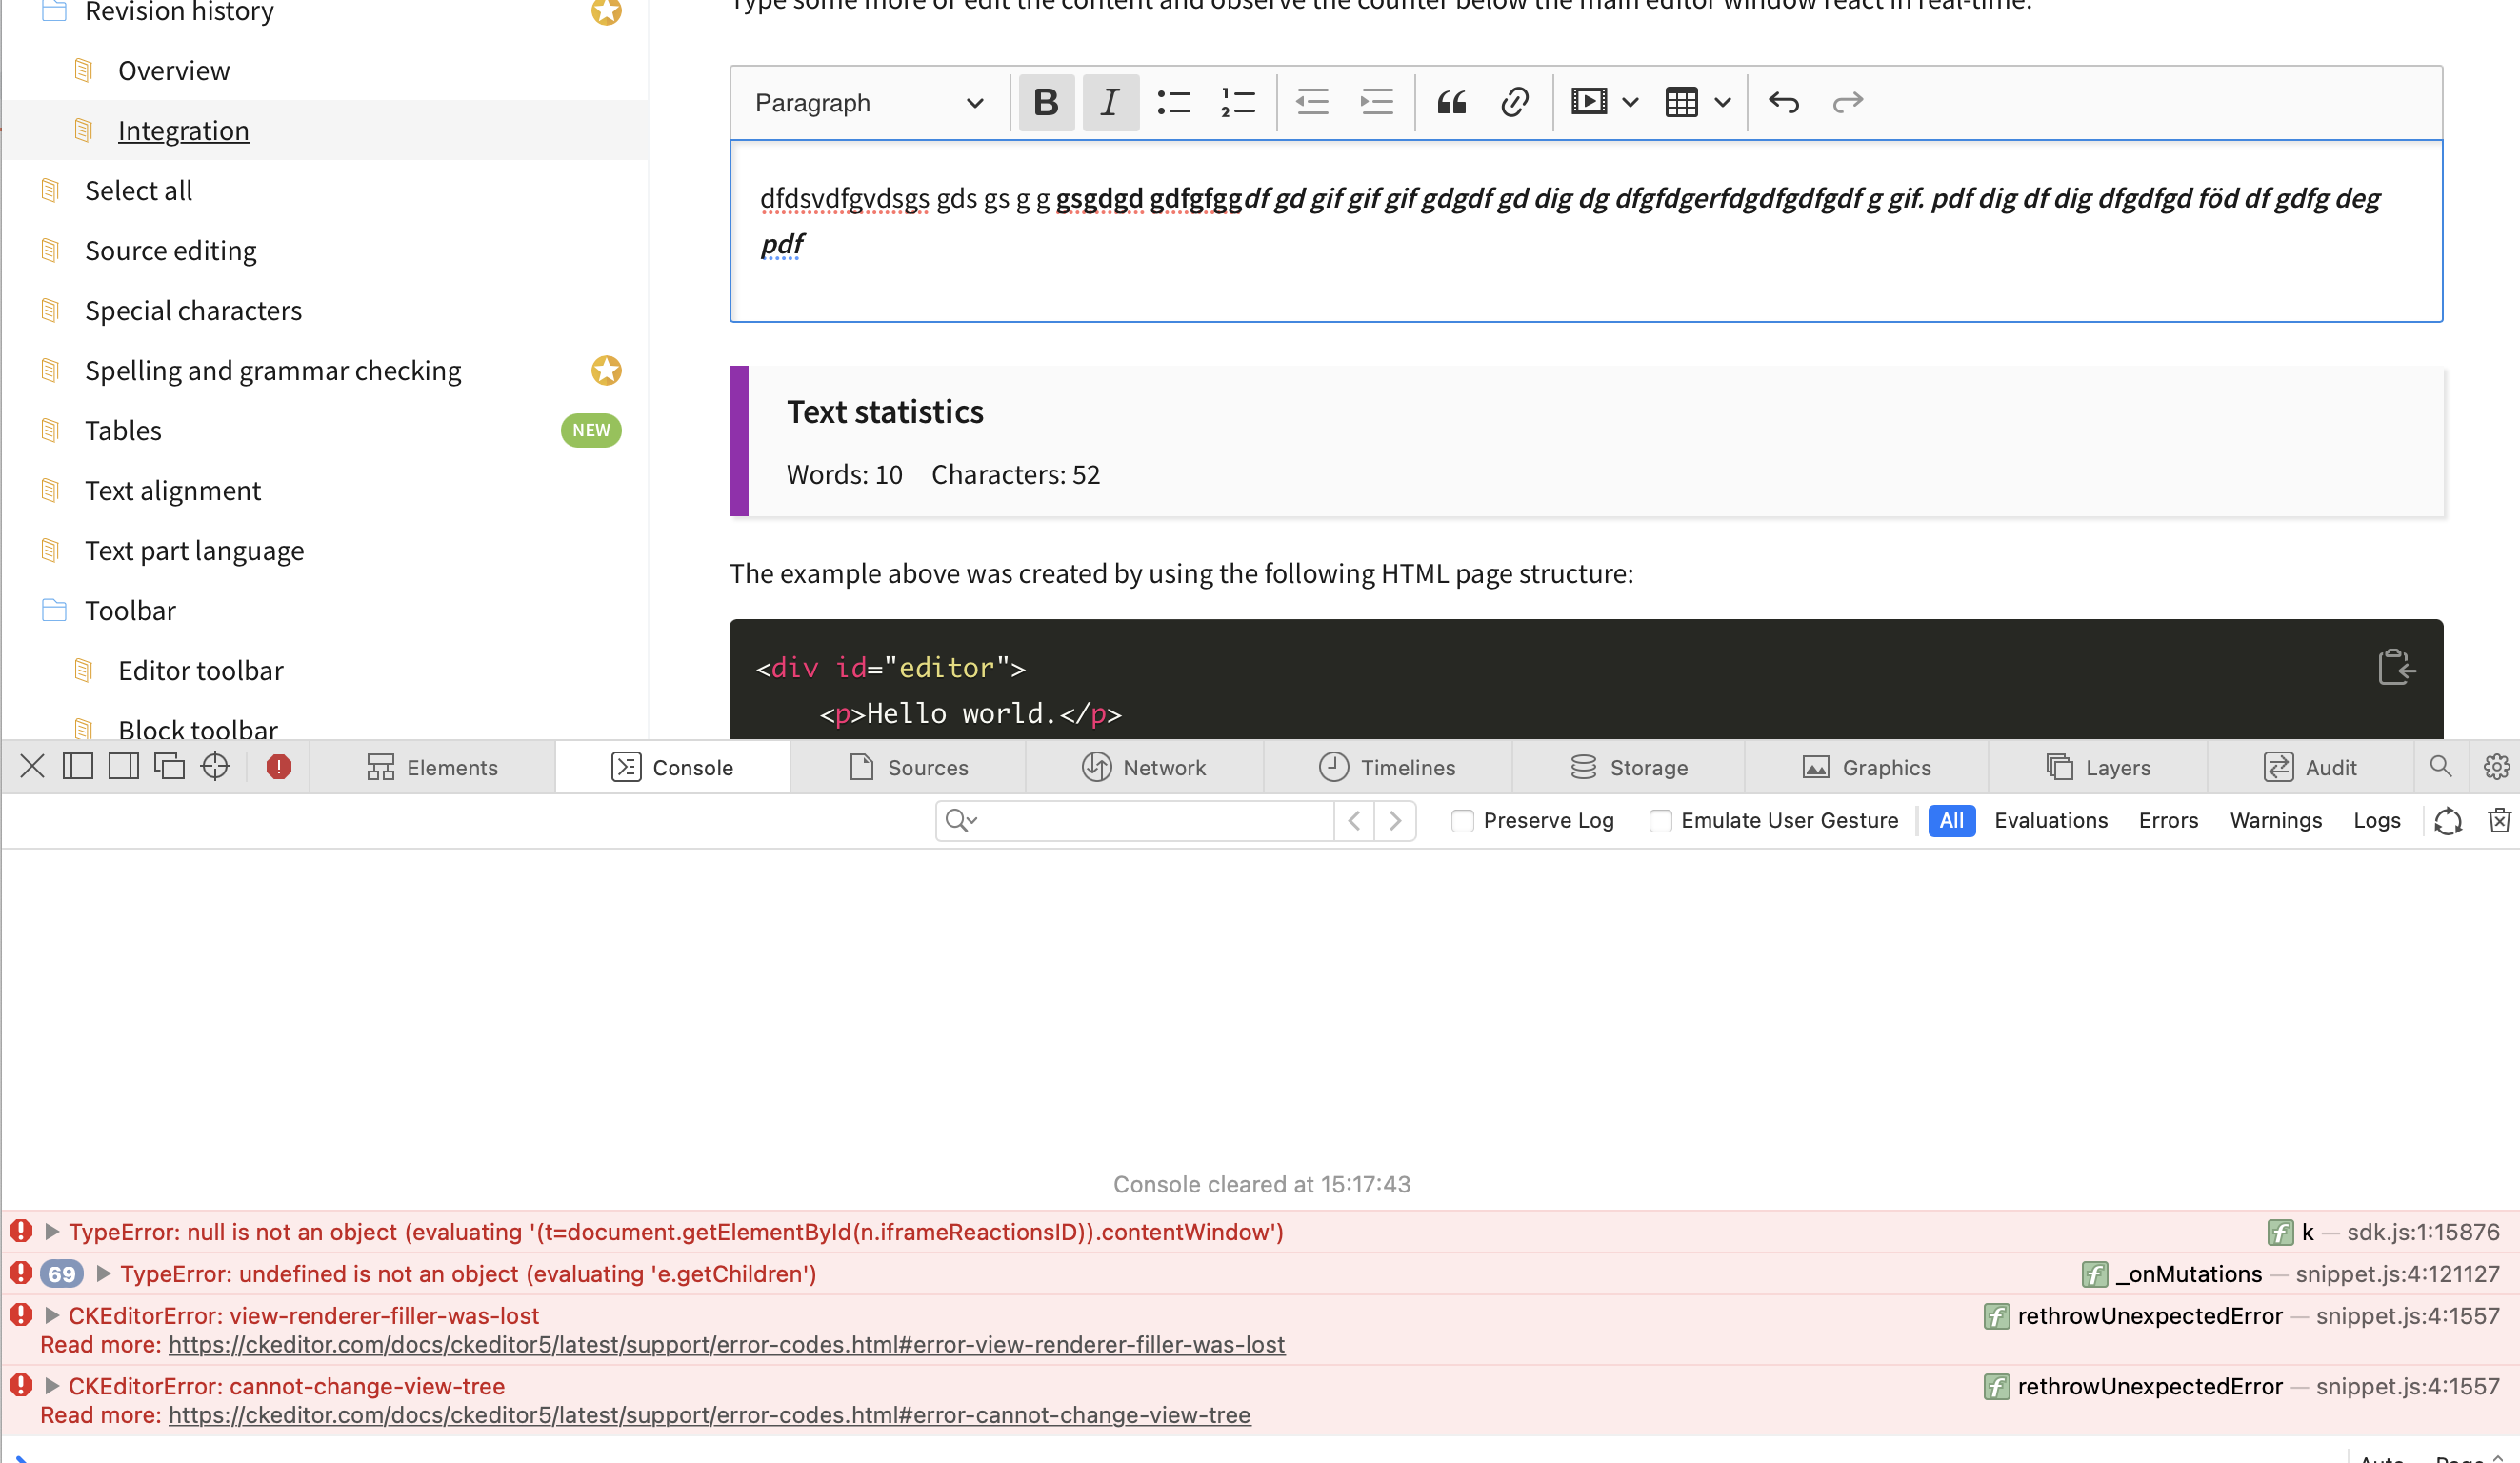
Task: Insert a link in the editor
Action: tap(1514, 102)
